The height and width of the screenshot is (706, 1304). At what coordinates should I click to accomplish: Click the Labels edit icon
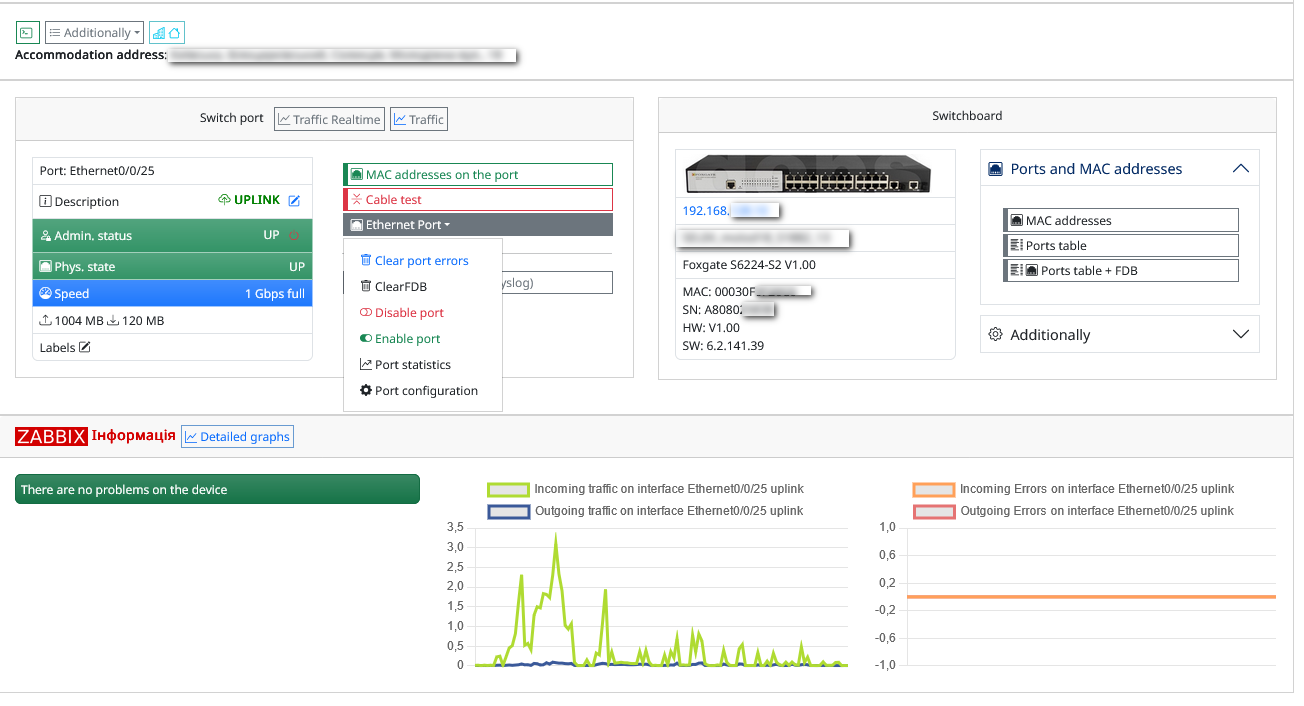coord(85,348)
